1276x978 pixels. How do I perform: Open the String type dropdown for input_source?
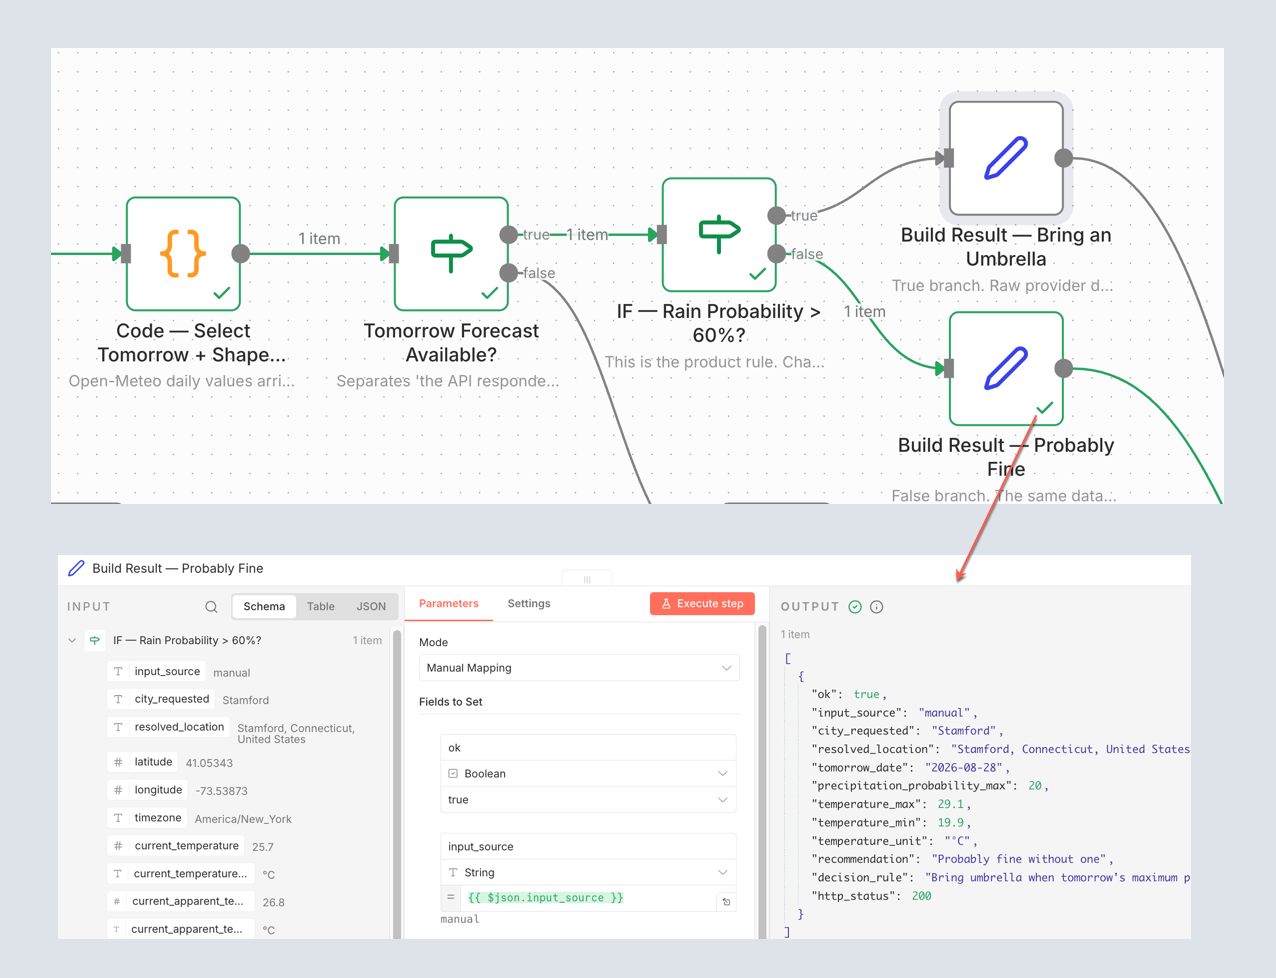pyautogui.click(x=588, y=873)
